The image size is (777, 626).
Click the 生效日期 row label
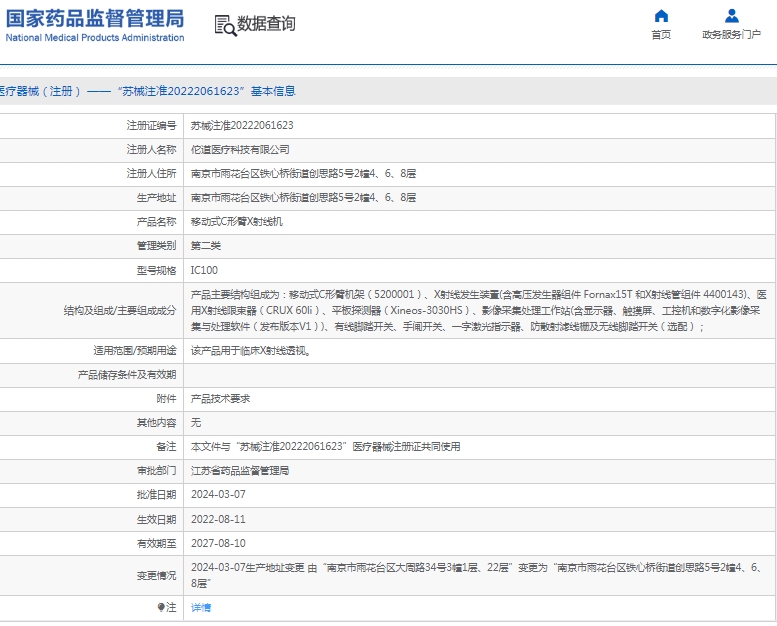(157, 519)
